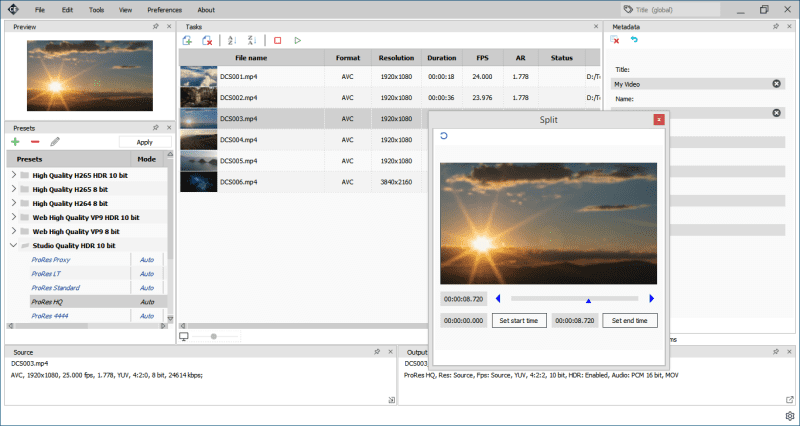Remove preset using the red minus icon
This screenshot has width=800, height=426.
pyautogui.click(x=35, y=142)
